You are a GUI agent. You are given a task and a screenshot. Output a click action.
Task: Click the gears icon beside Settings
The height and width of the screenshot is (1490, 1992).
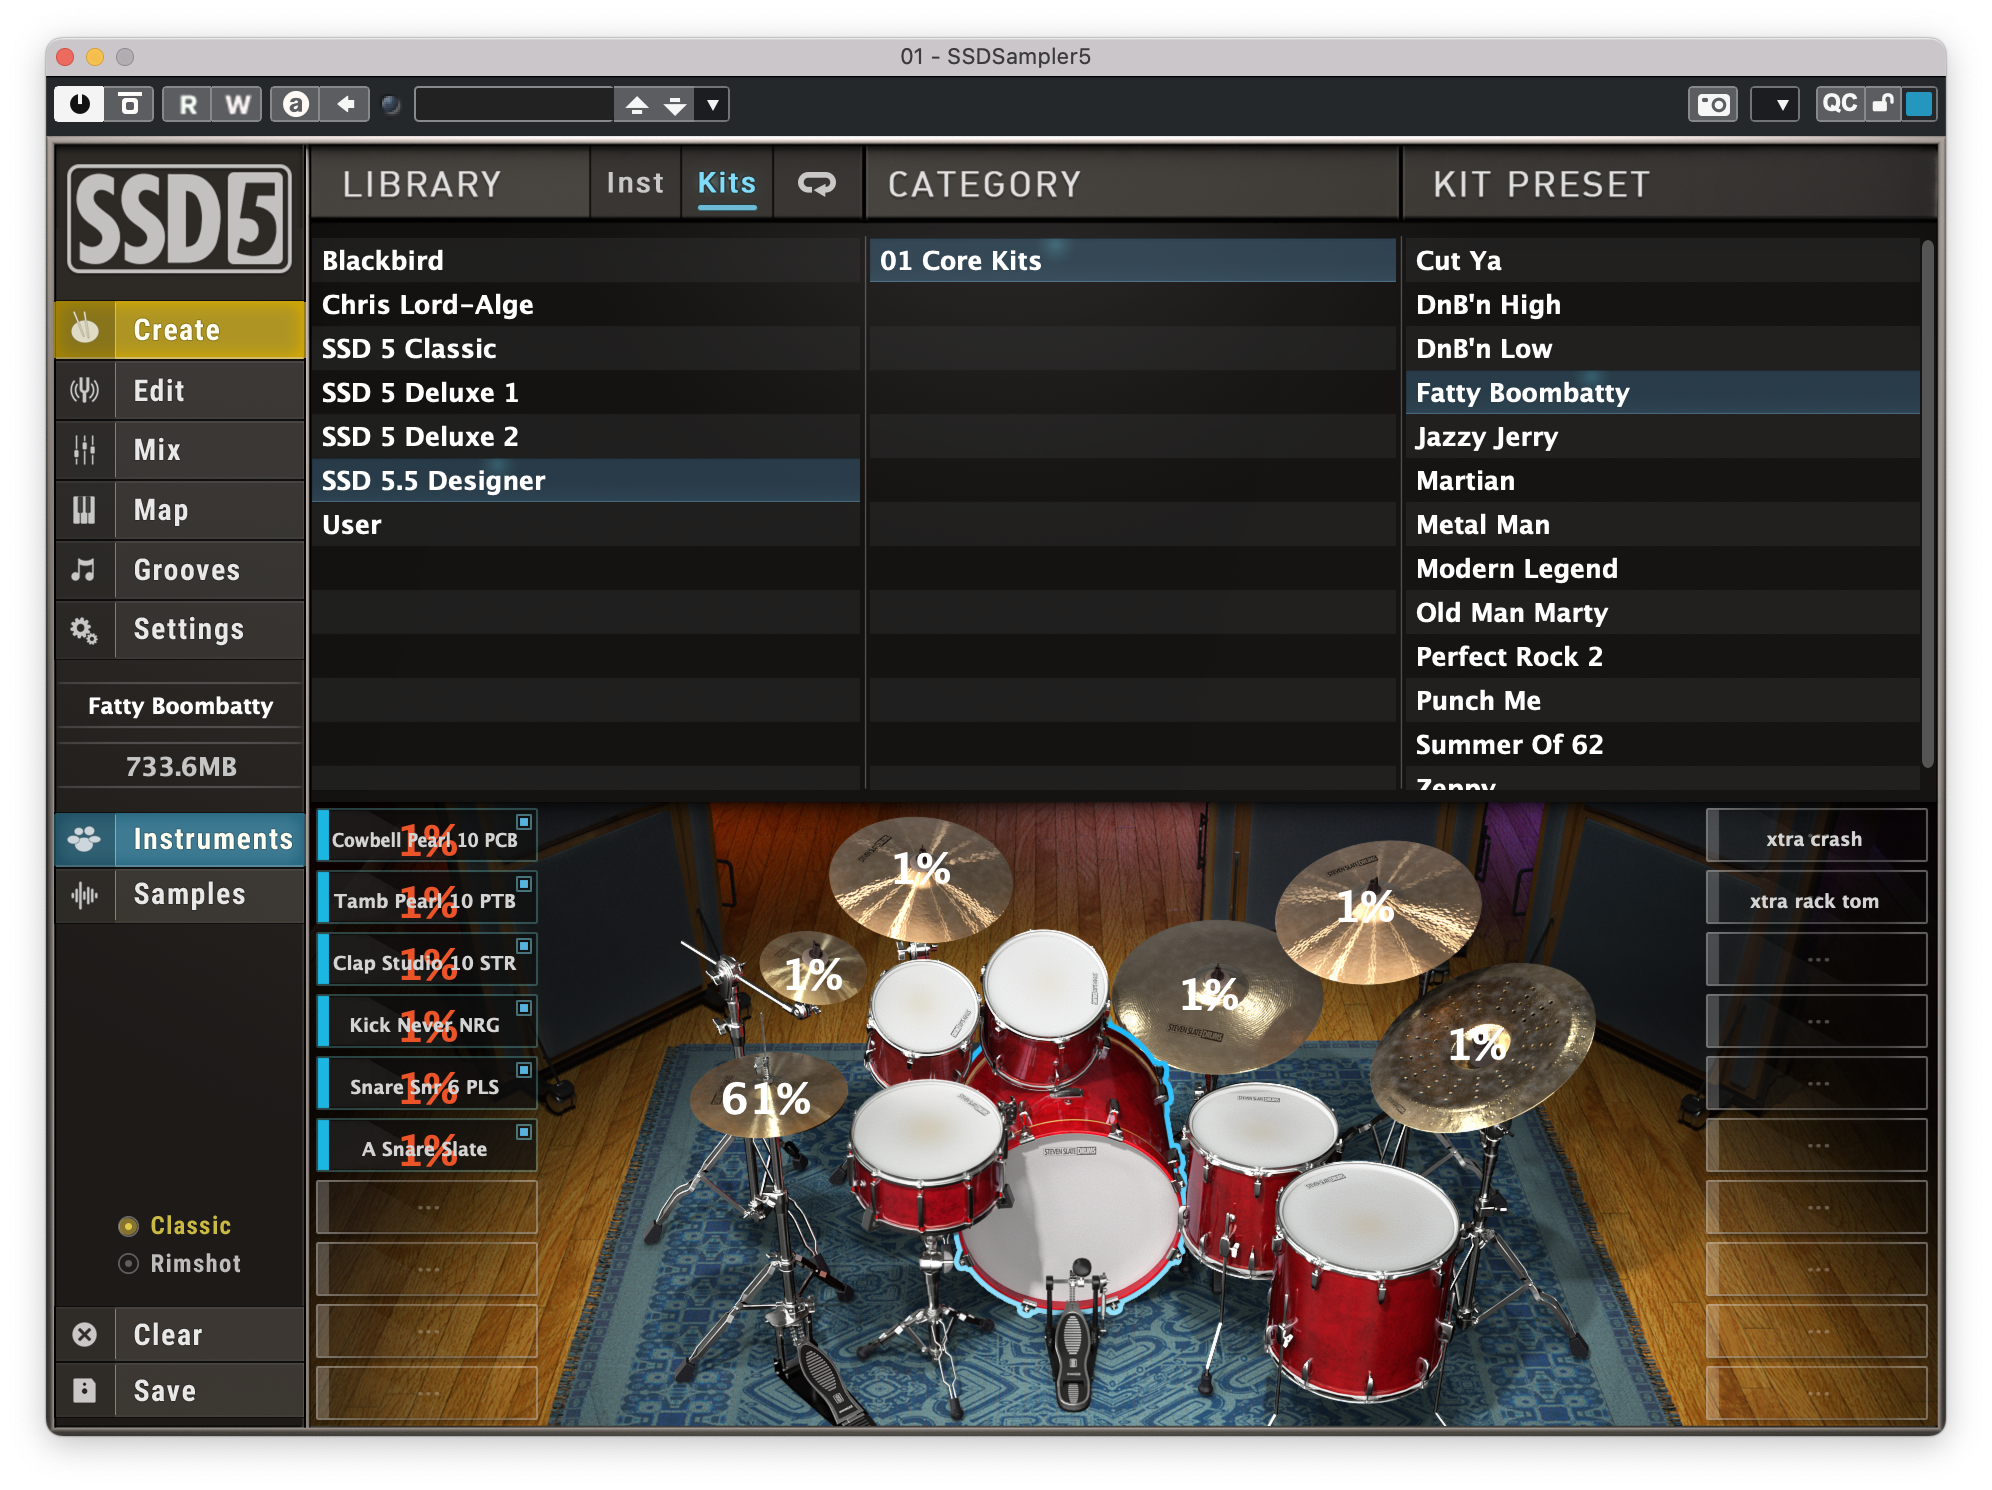pos(84,630)
